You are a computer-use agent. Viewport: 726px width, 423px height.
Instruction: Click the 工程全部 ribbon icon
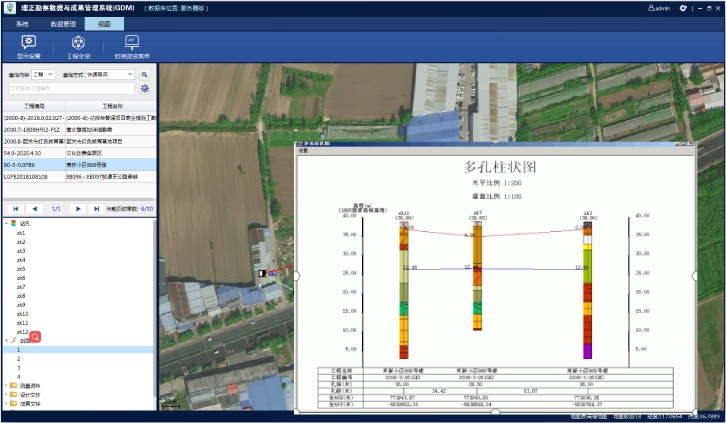coord(78,42)
